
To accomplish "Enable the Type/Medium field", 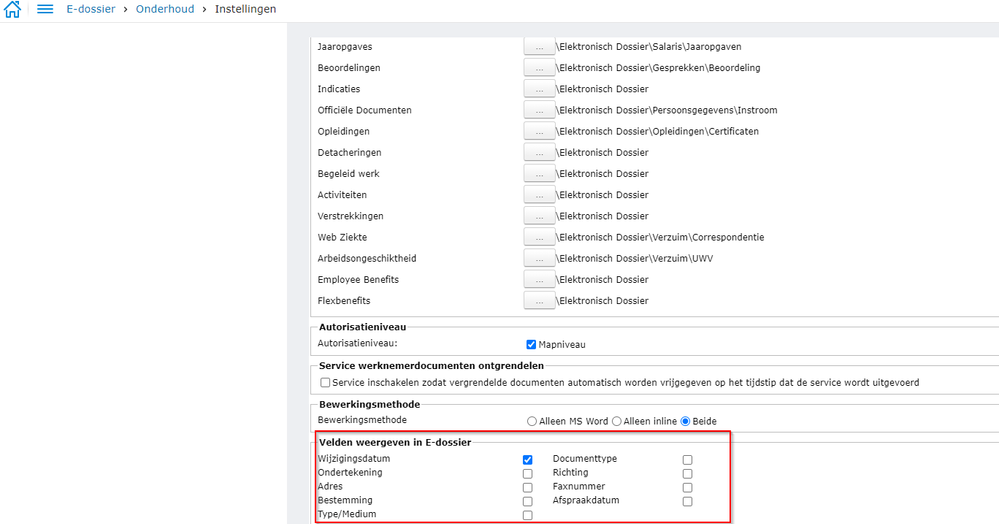I will point(528,516).
